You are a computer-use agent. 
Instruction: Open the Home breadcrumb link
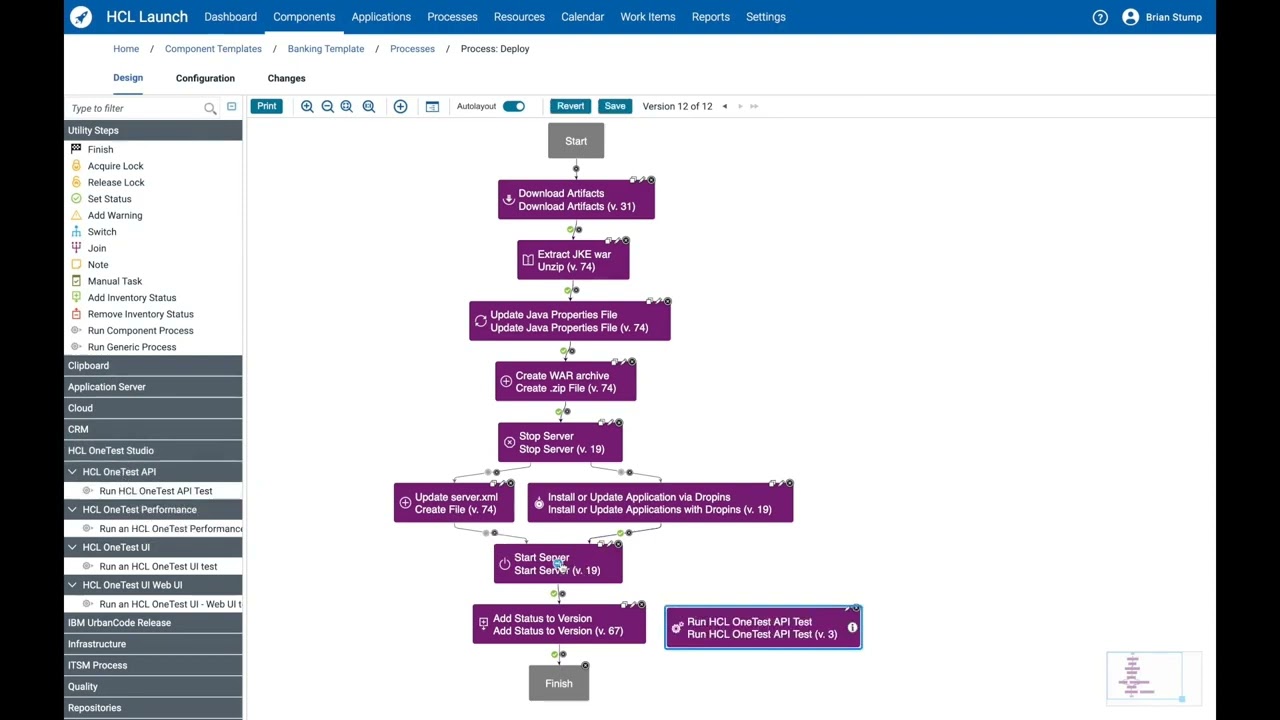(126, 49)
